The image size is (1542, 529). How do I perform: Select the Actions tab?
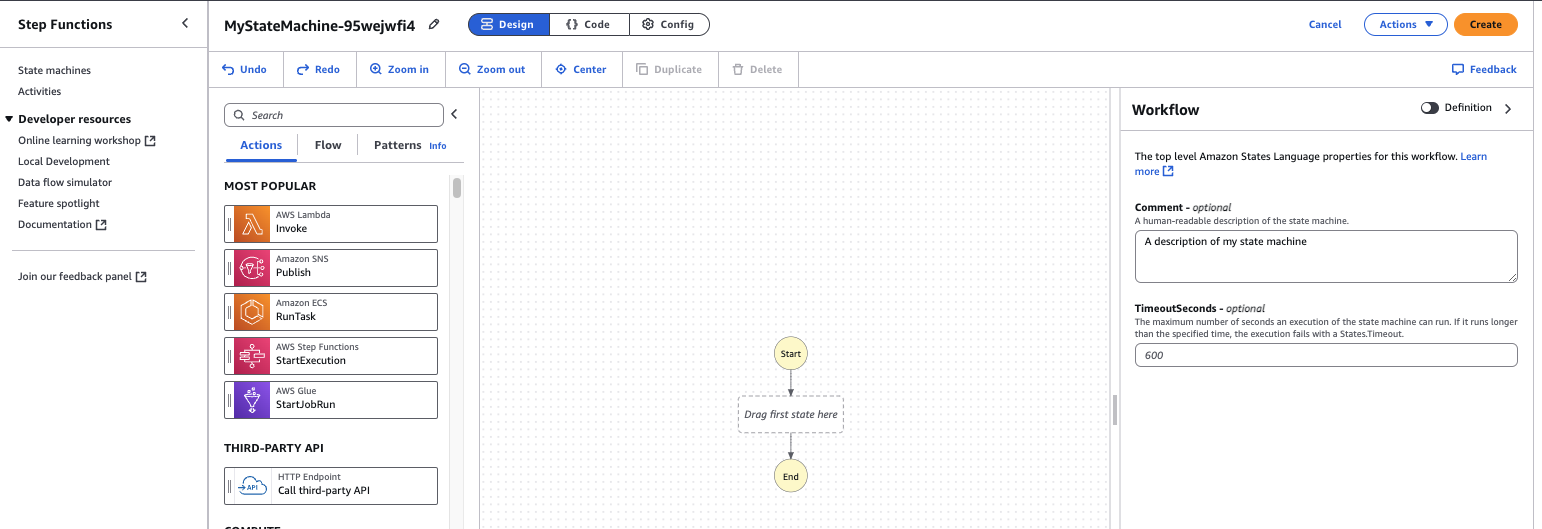(261, 145)
